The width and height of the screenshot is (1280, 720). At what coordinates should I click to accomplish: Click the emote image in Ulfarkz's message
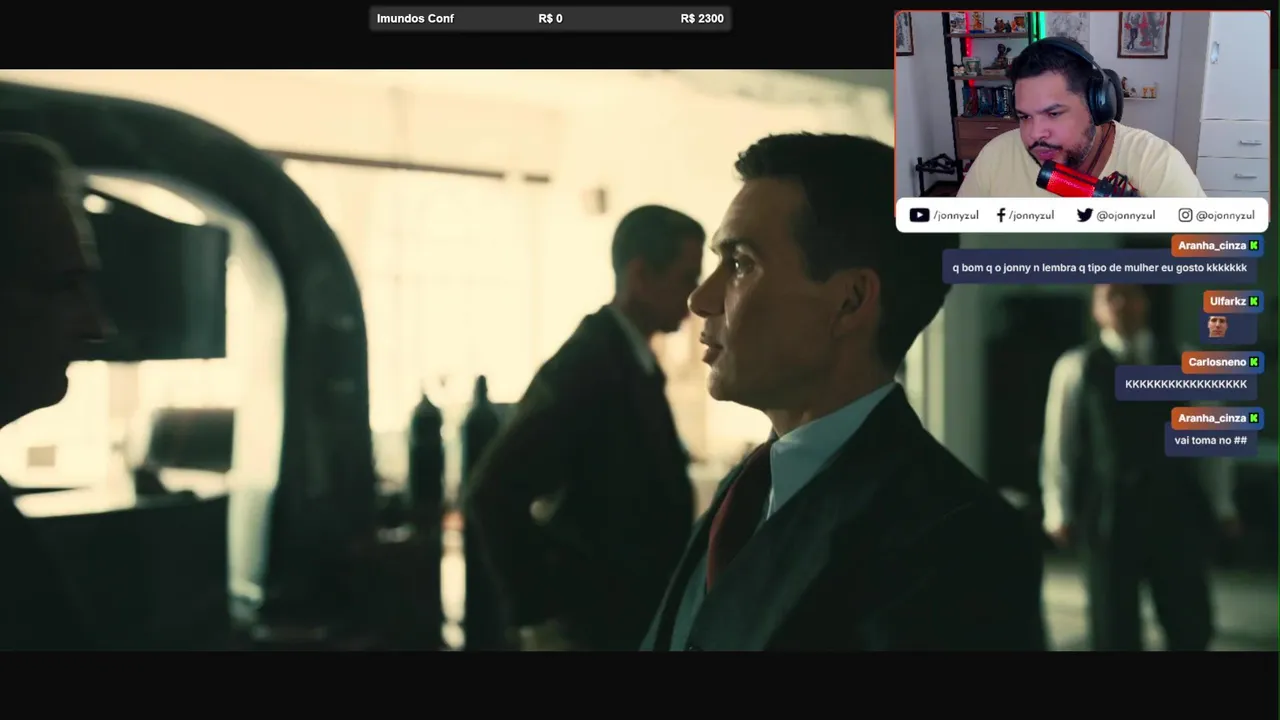(x=1217, y=326)
